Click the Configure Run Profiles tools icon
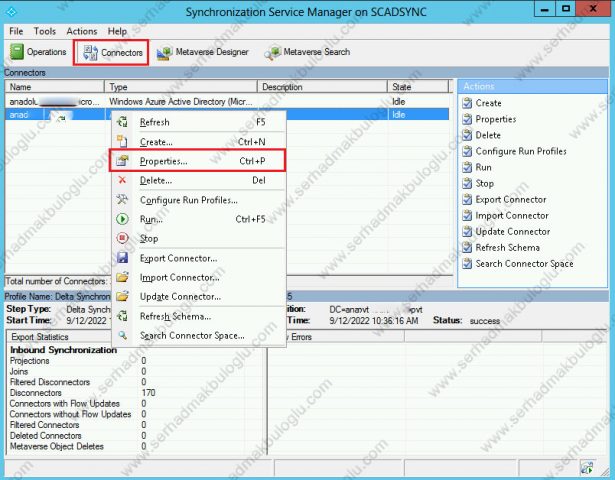Viewport: 615px width, 480px height. 122,199
